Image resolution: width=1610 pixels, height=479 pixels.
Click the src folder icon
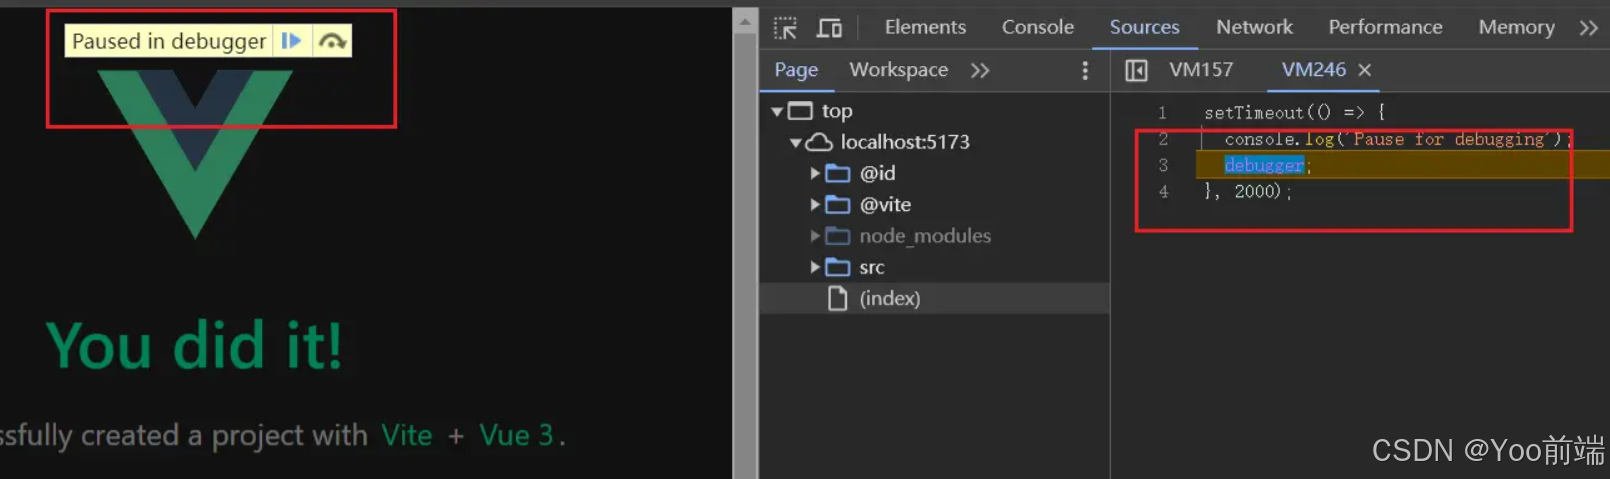tap(838, 267)
